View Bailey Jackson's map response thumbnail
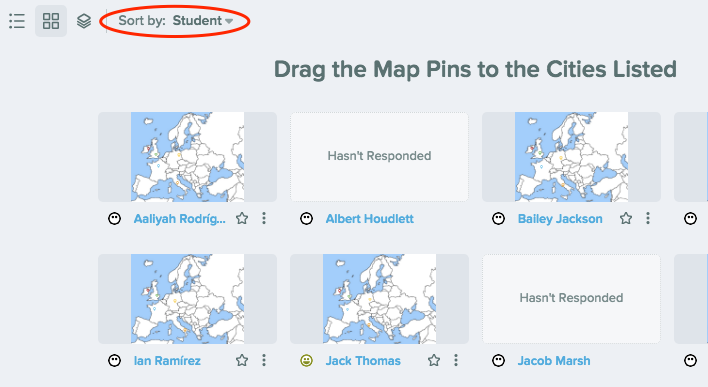 571,157
